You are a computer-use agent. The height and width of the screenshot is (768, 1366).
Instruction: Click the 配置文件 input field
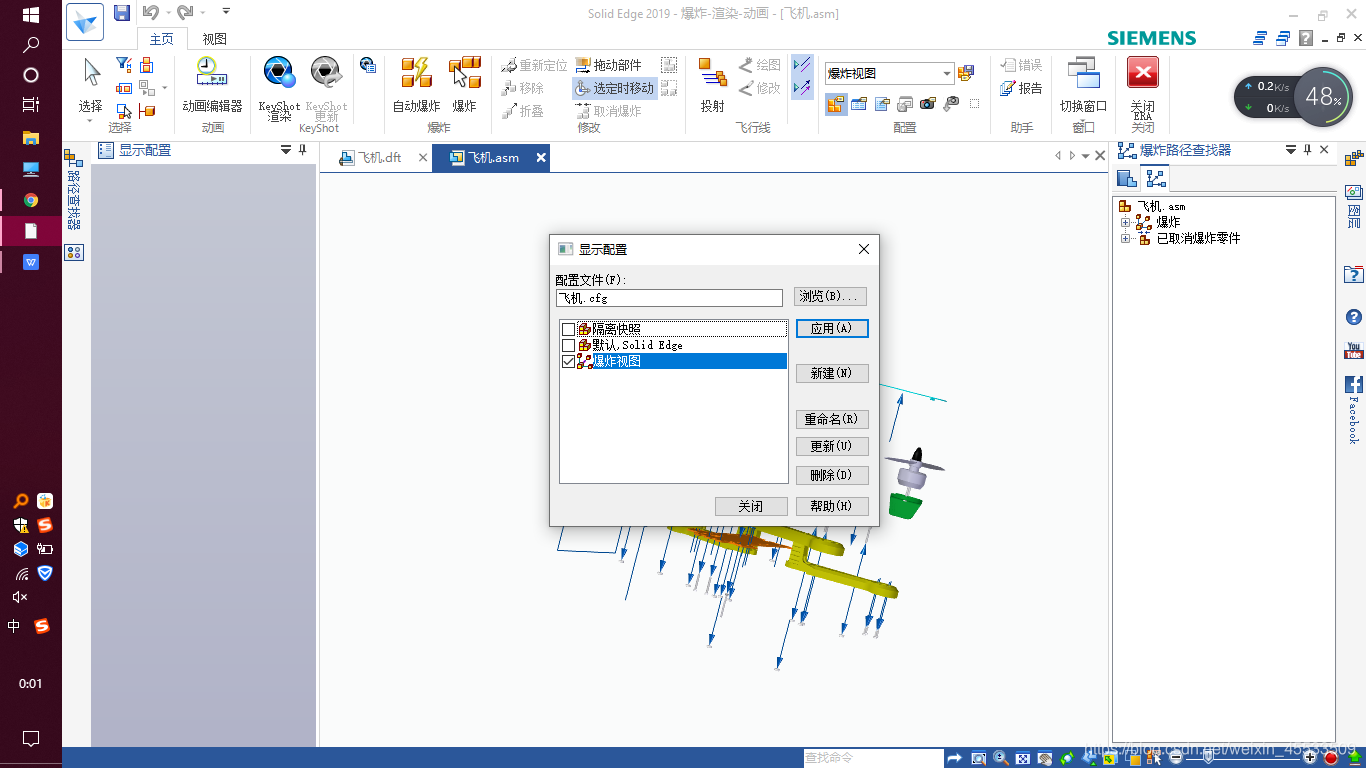point(669,298)
